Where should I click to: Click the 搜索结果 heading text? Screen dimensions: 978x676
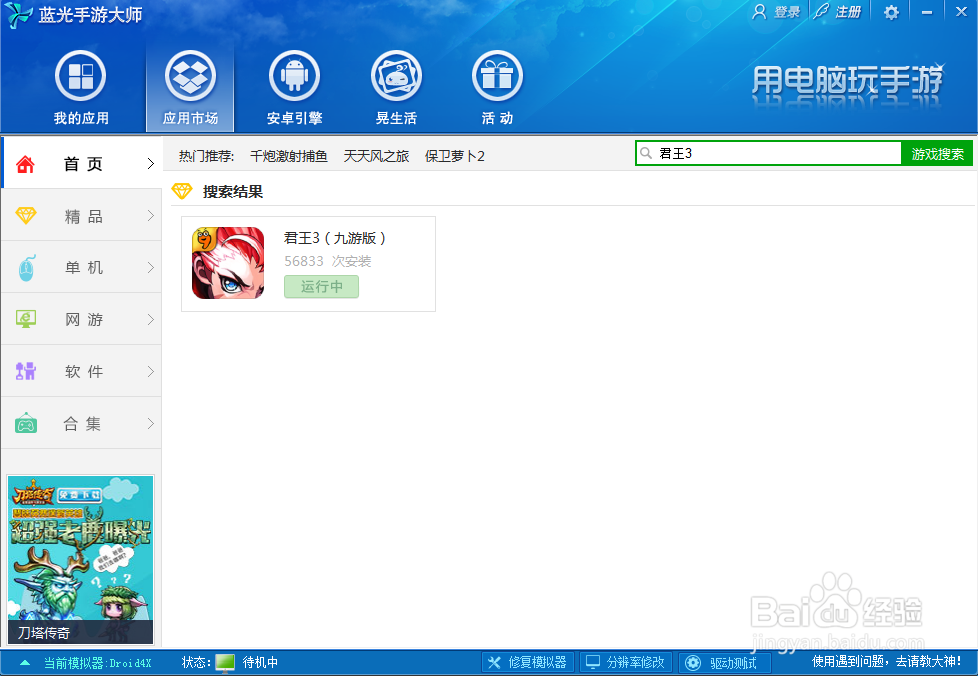[233, 191]
